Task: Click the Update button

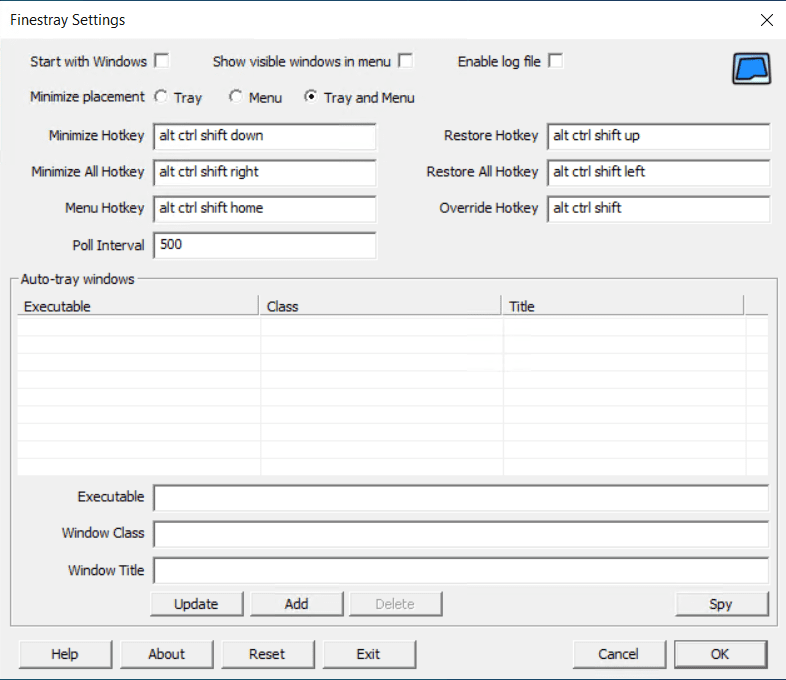Action: click(x=196, y=604)
